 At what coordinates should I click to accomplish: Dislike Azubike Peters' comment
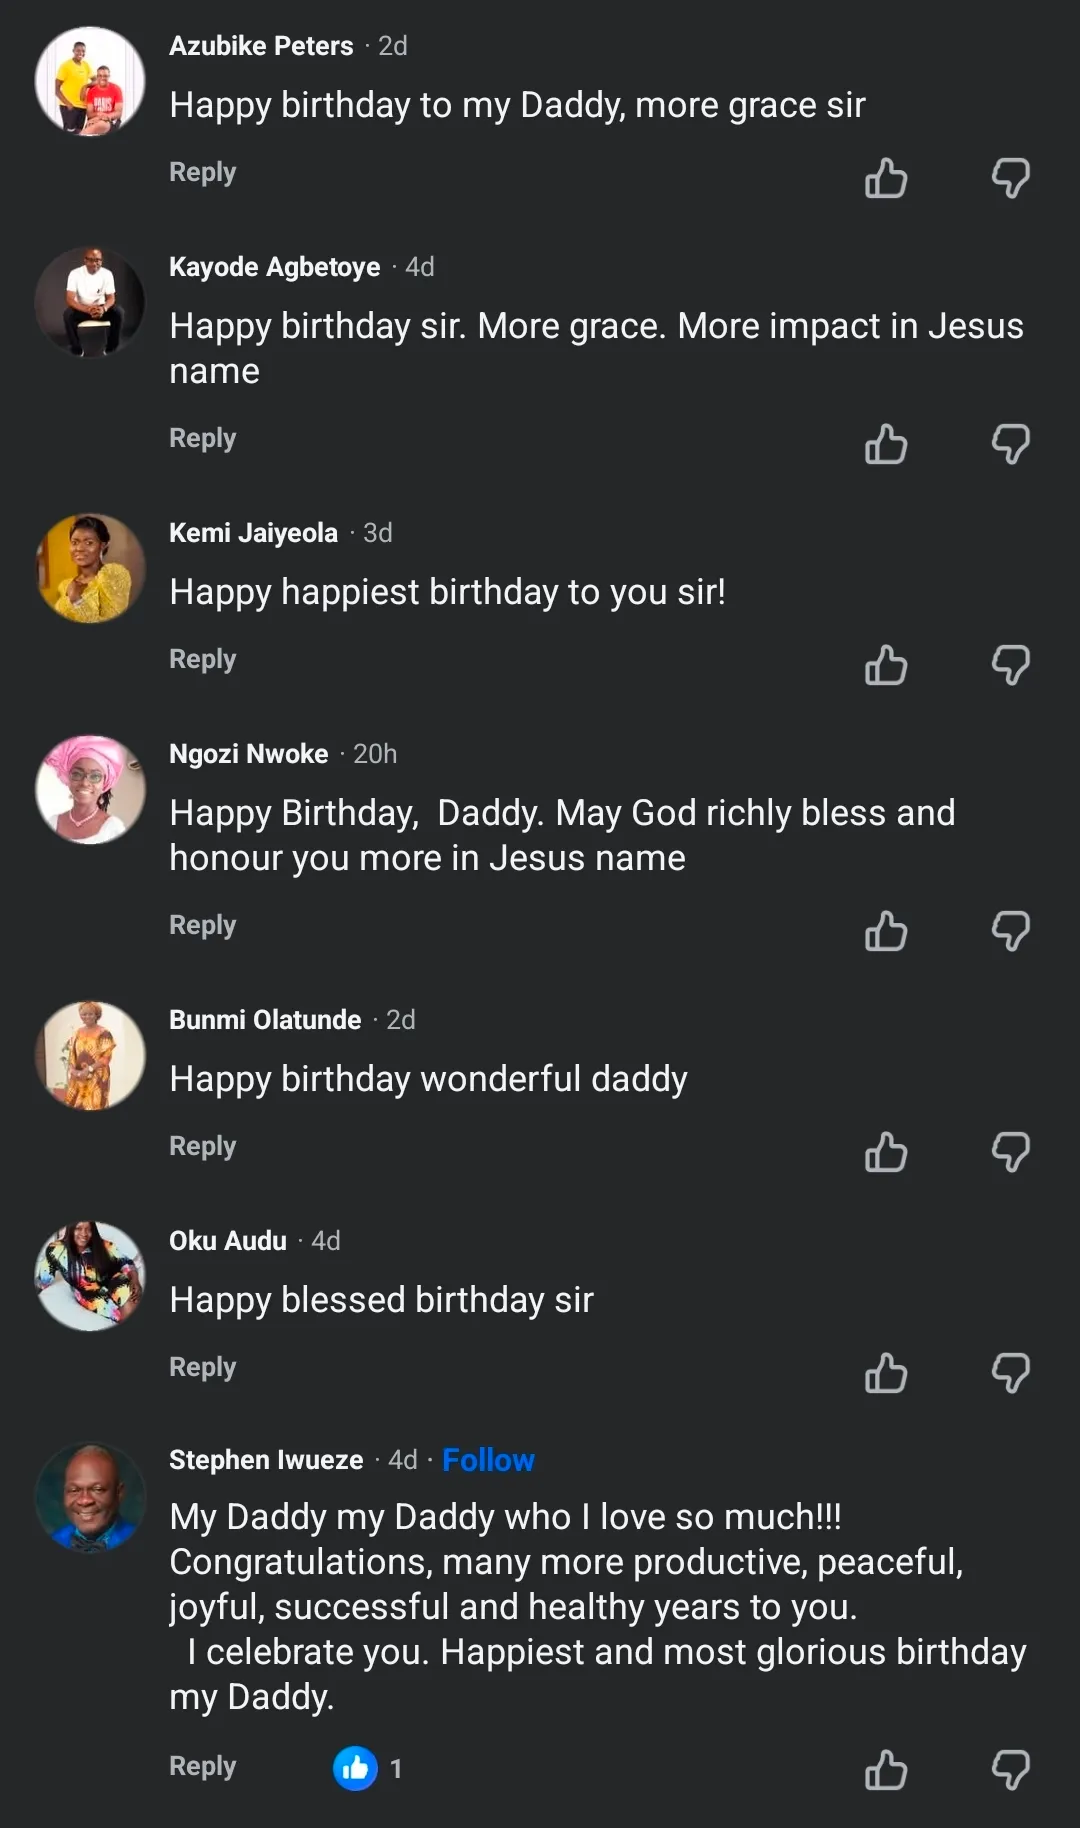(x=1010, y=178)
